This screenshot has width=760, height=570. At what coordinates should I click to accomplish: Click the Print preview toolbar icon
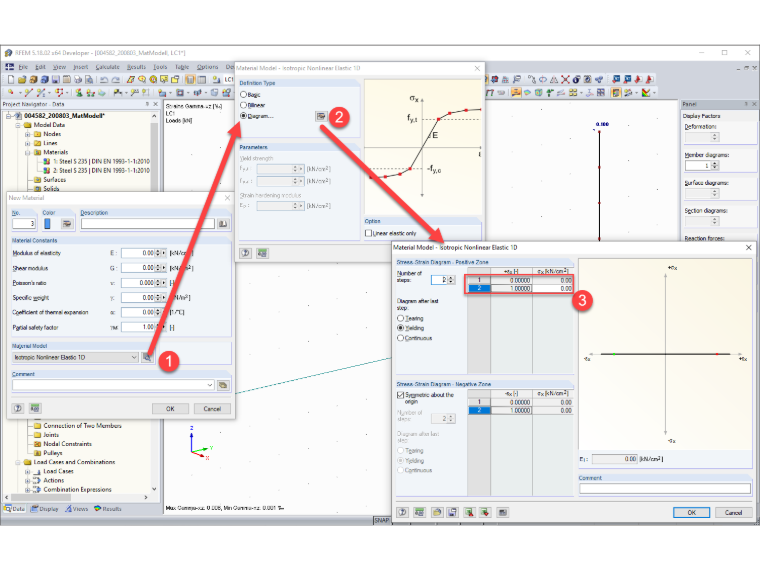click(89, 79)
